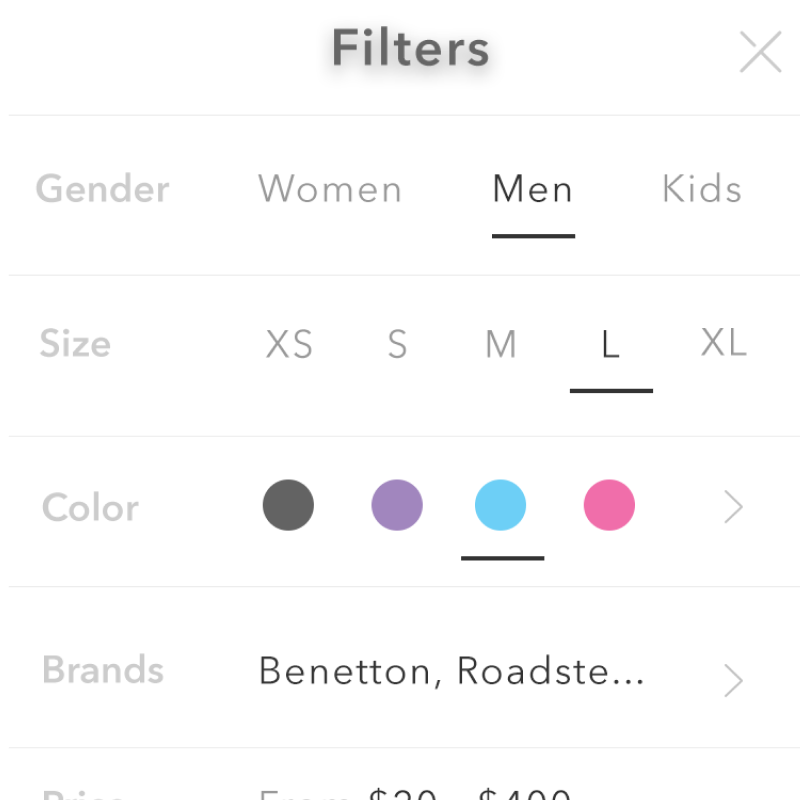Select the Men gender option
The width and height of the screenshot is (800, 800).
[532, 189]
